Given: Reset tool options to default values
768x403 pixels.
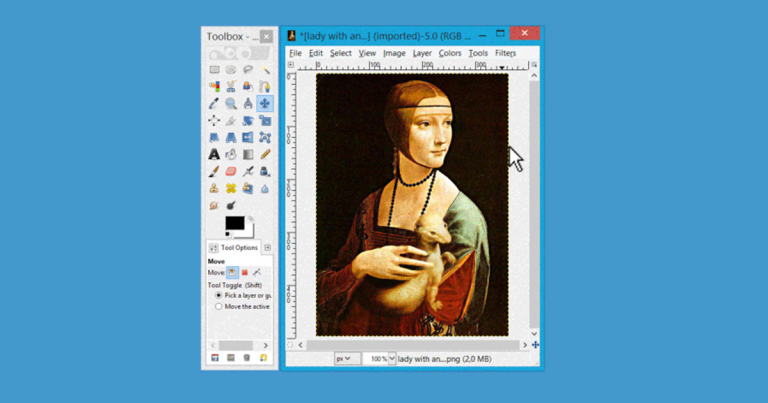Looking at the screenshot, I should coord(264,358).
